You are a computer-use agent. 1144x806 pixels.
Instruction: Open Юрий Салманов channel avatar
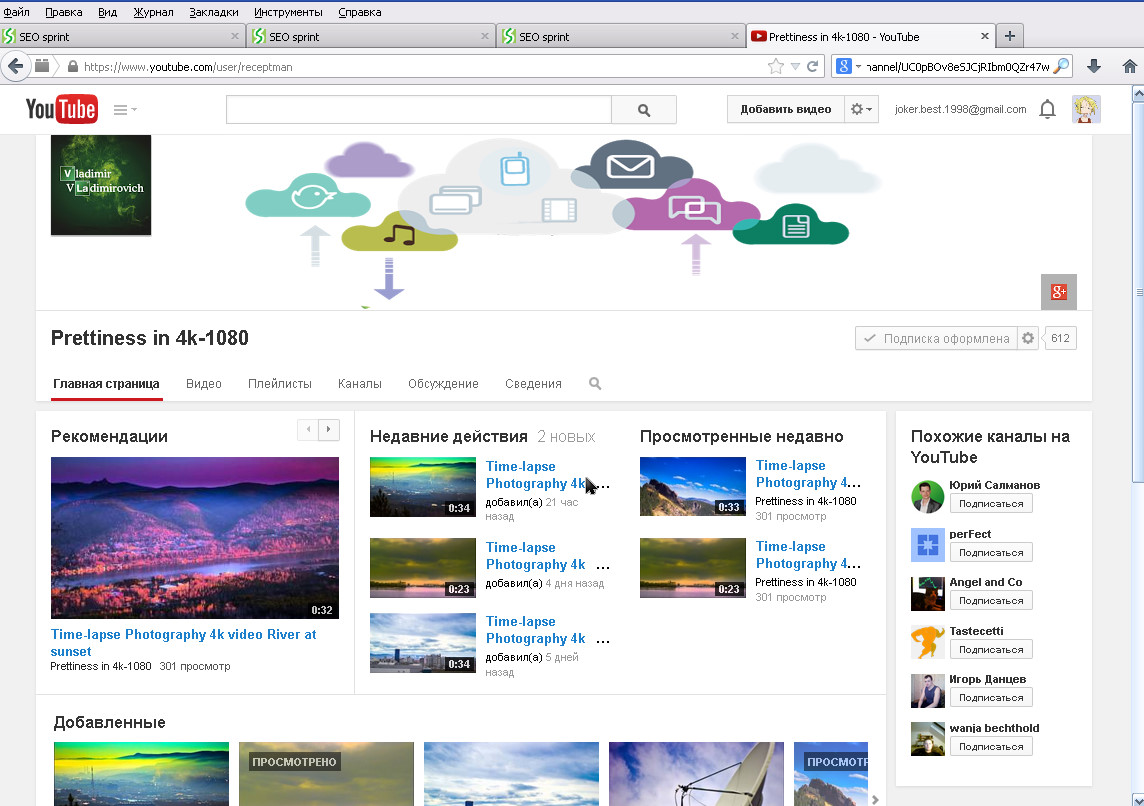(x=928, y=497)
